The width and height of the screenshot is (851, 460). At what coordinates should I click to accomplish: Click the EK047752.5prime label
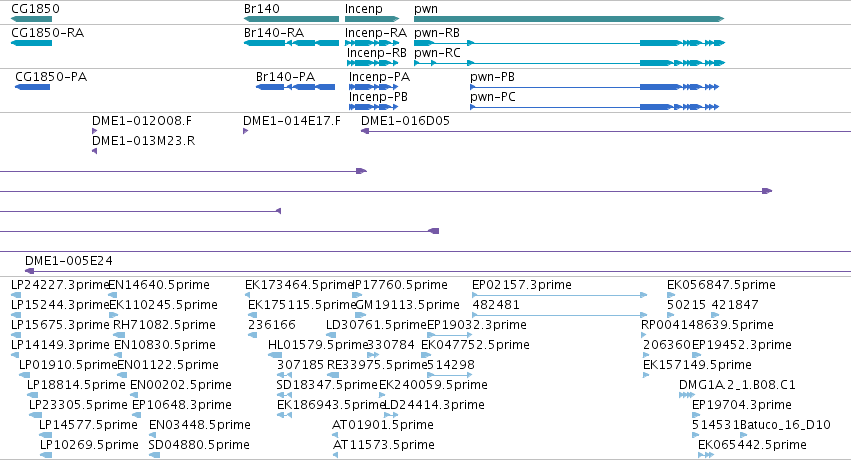475,345
